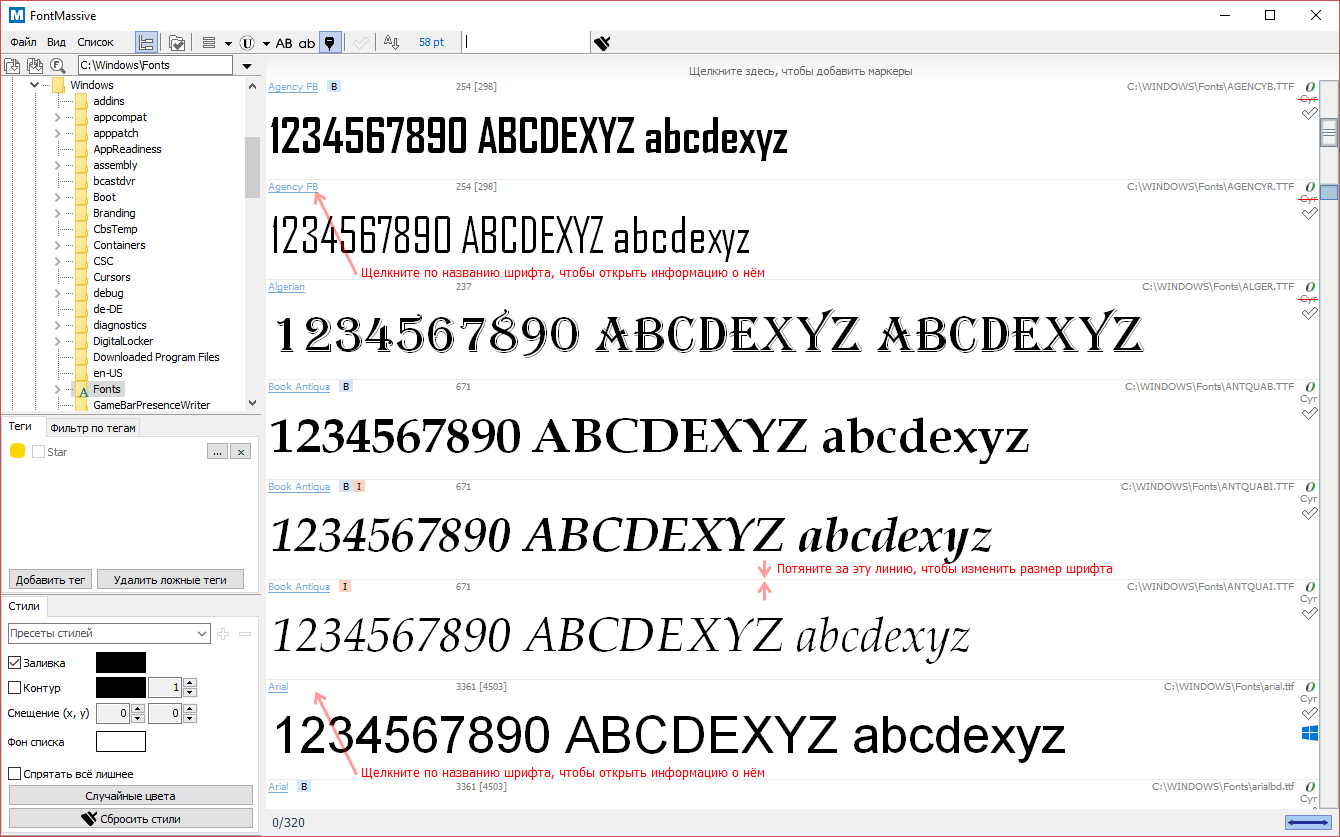Click the brush icon beside the text field
This screenshot has height=837, width=1340.
pos(602,42)
